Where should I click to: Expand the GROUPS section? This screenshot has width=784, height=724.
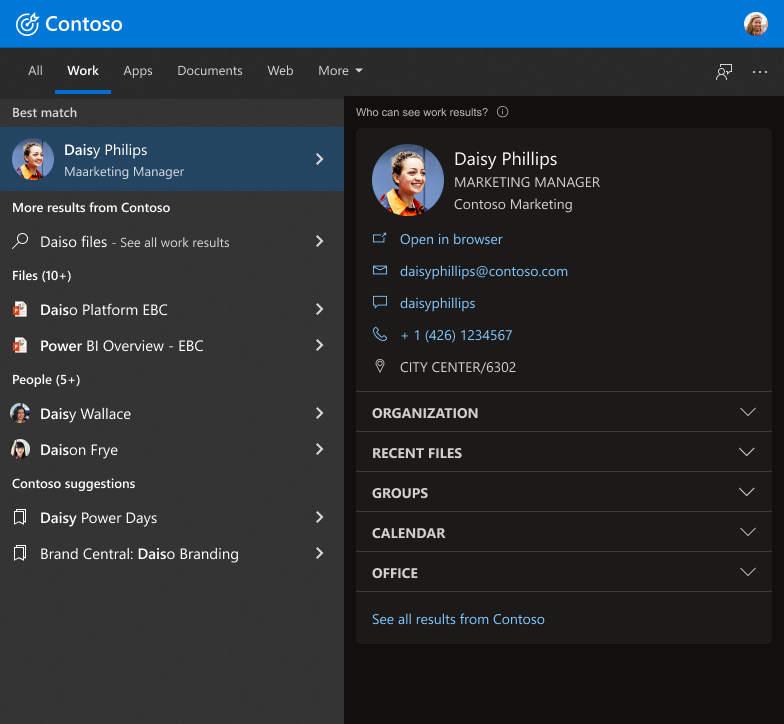(x=564, y=492)
